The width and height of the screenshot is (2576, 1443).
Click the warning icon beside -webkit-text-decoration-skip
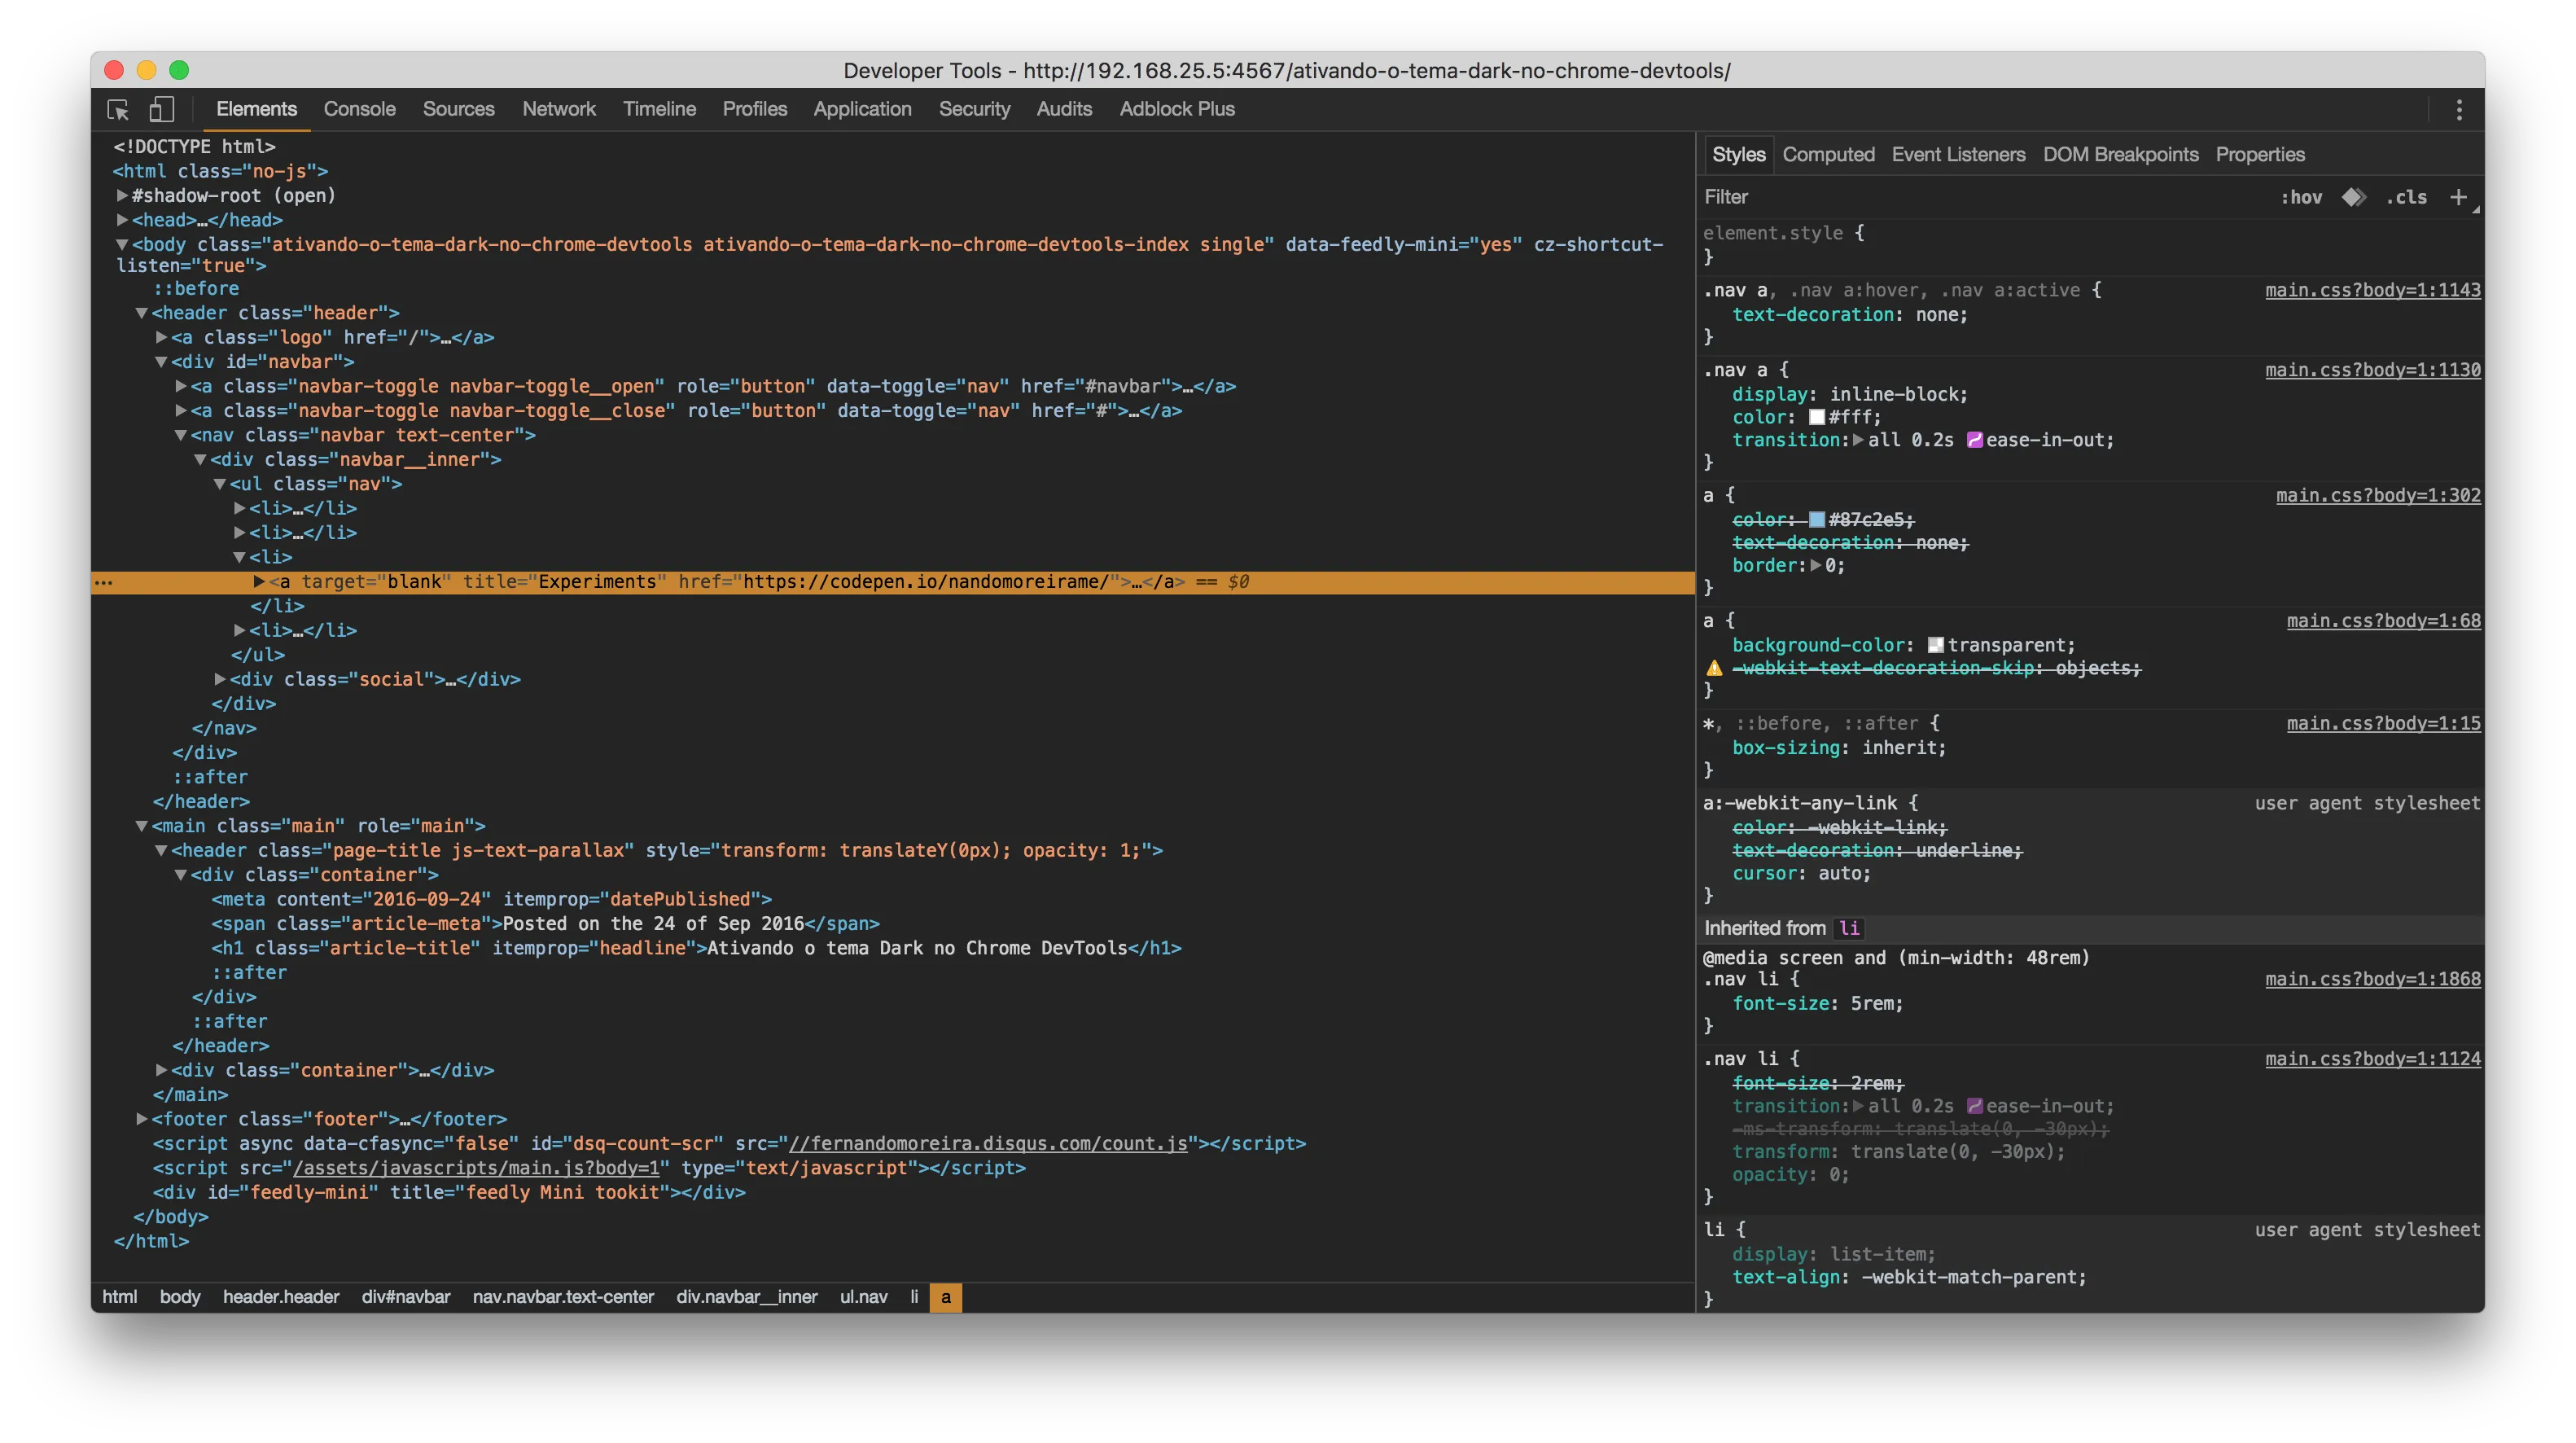click(x=1714, y=668)
